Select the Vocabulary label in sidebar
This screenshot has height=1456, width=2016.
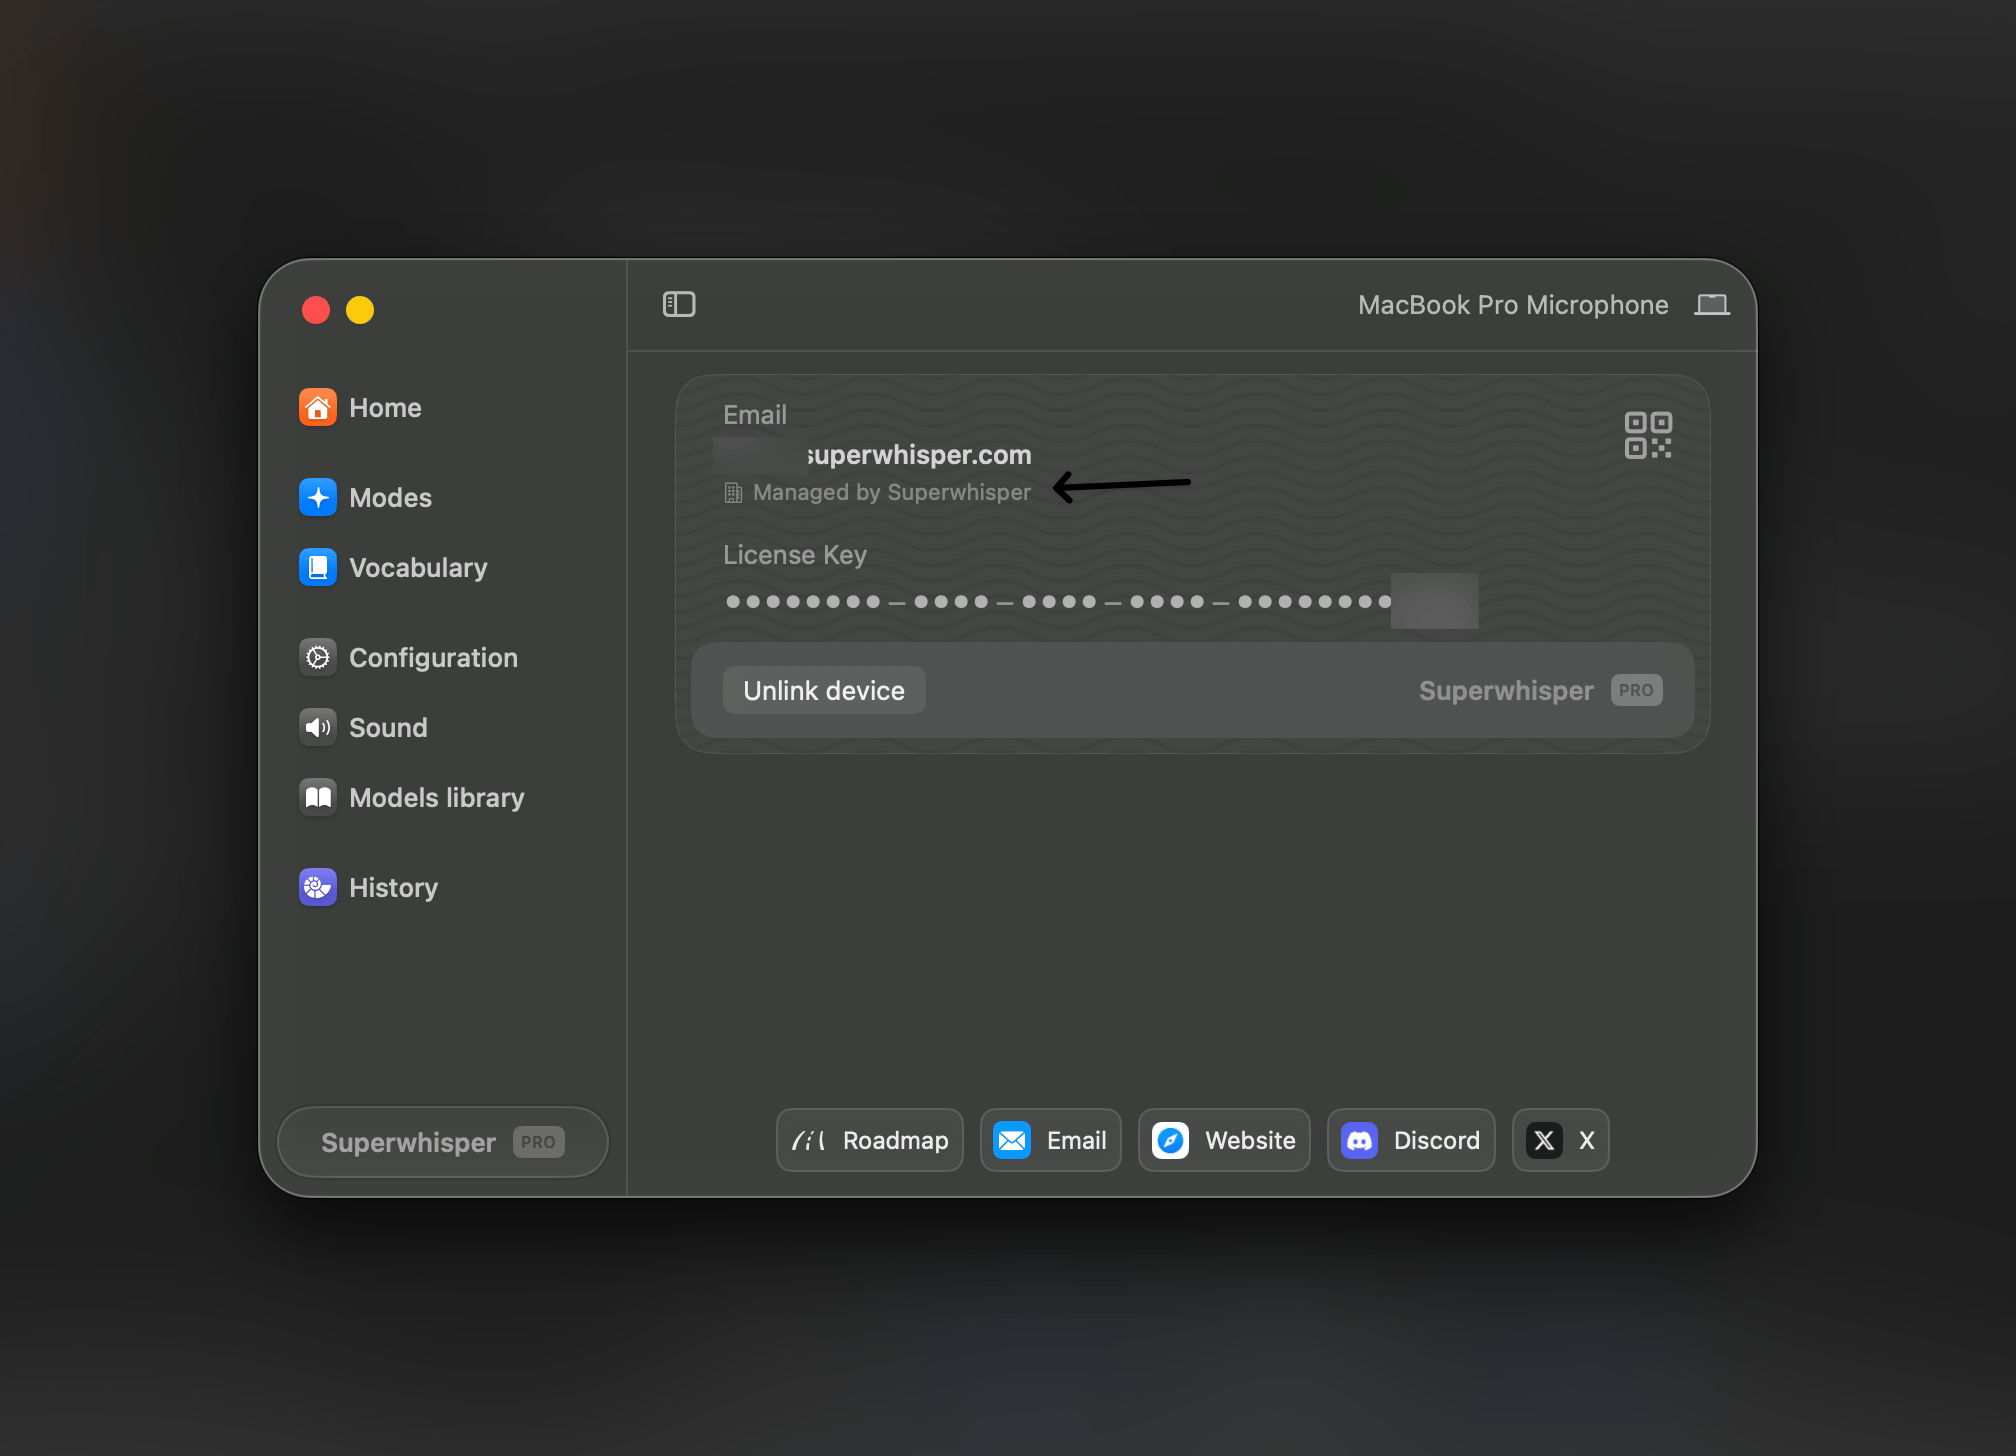click(418, 568)
